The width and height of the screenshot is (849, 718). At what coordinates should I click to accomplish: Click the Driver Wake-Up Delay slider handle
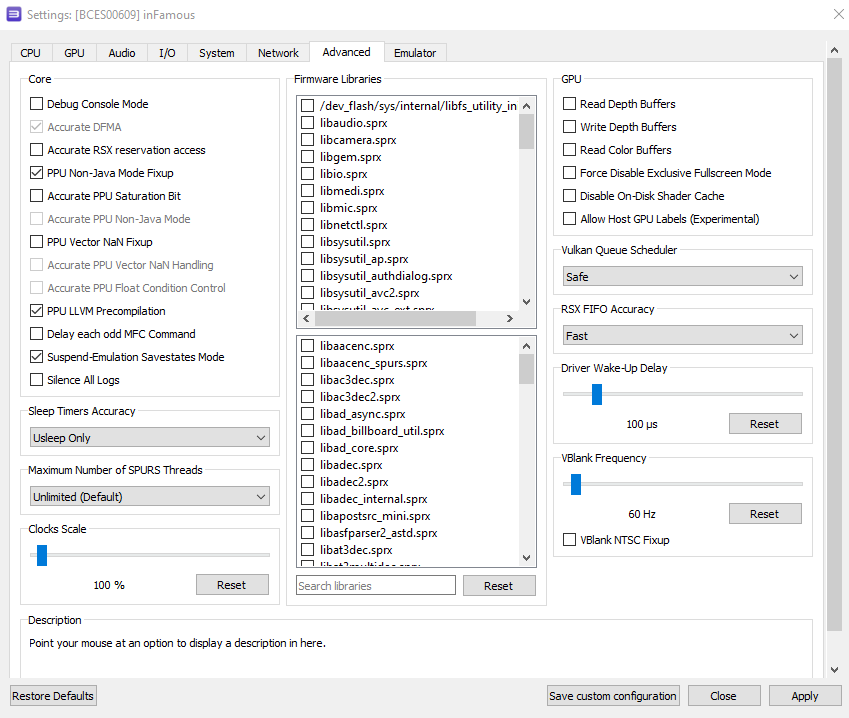click(x=597, y=394)
